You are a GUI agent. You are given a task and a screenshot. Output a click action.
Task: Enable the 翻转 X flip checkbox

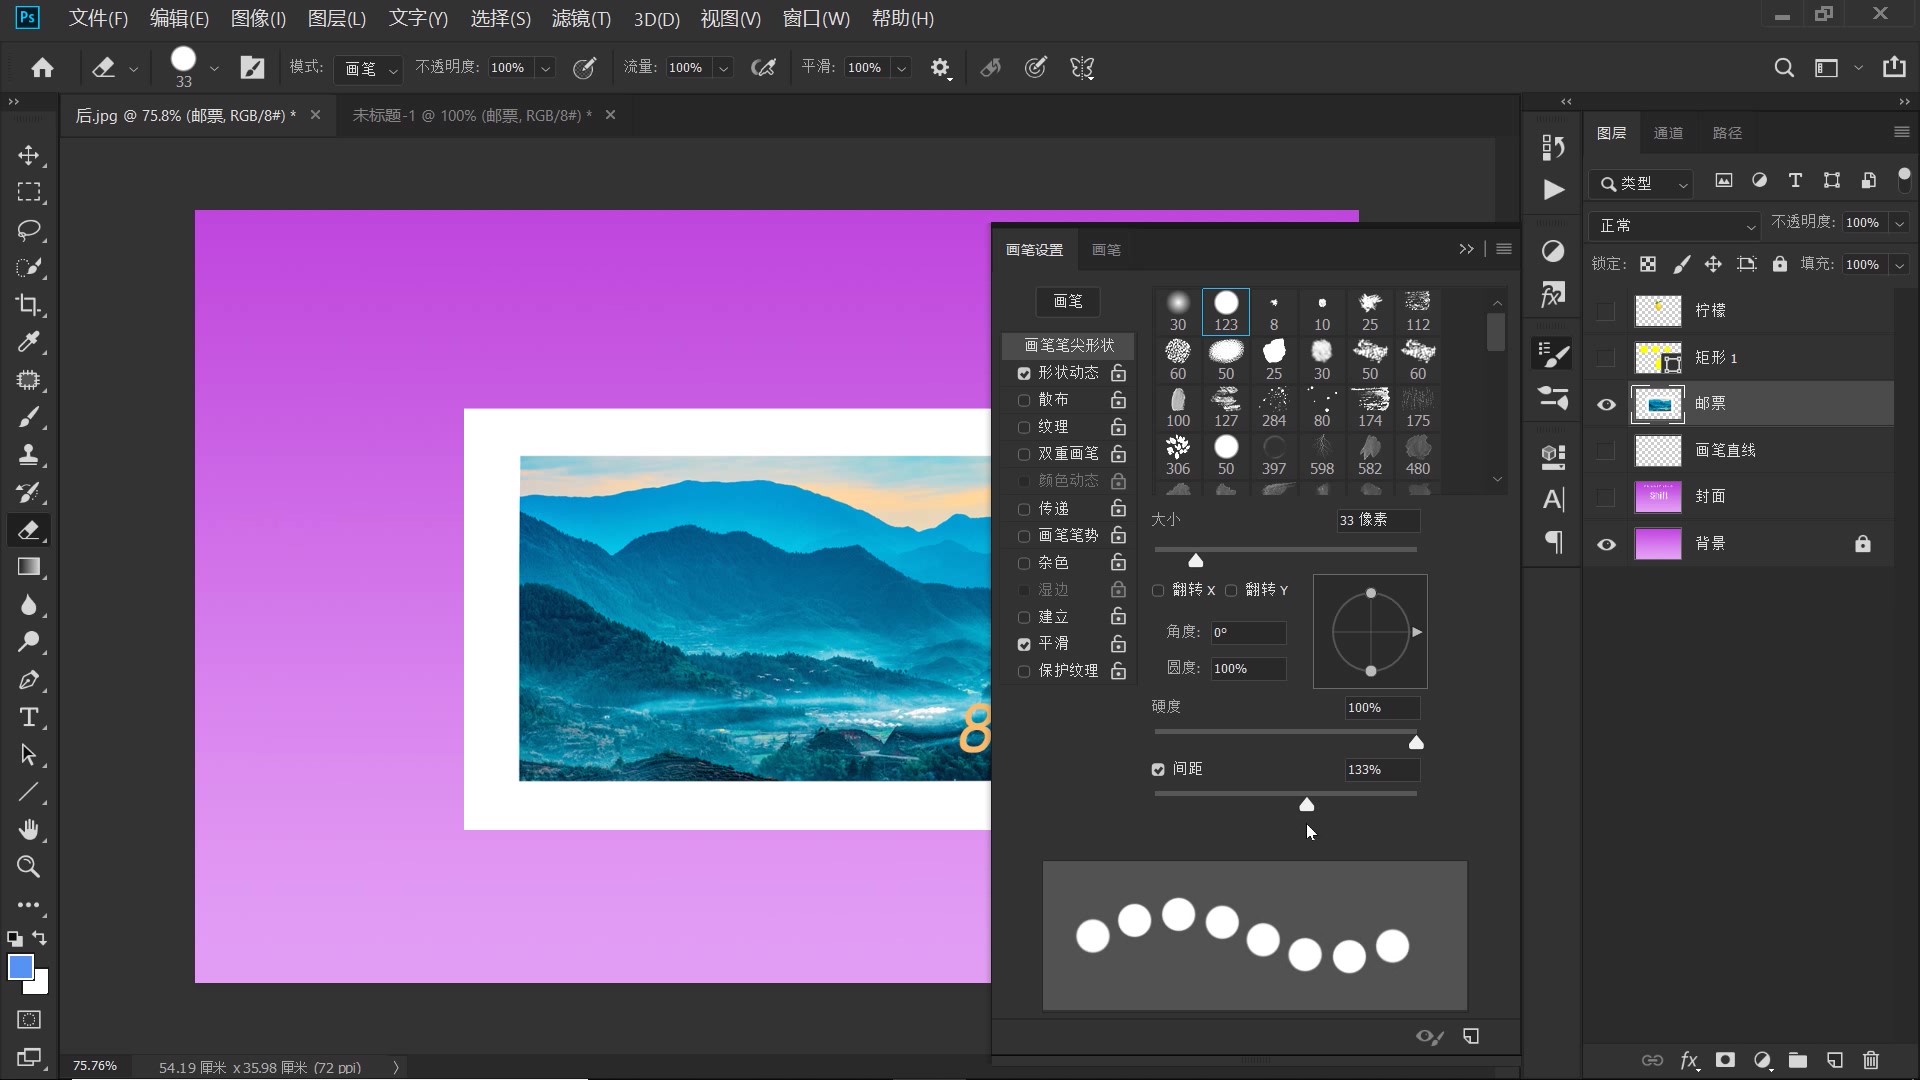pos(1158,590)
